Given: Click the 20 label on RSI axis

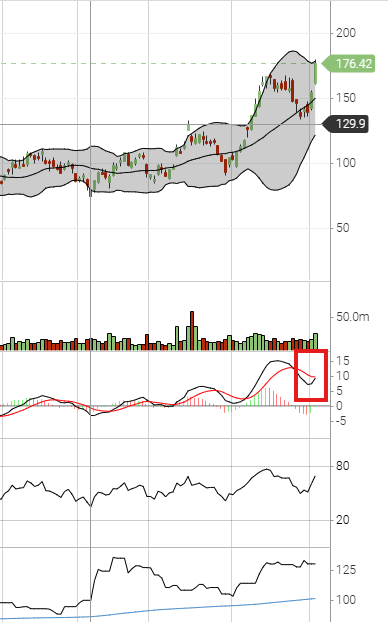Looking at the screenshot, I should pos(343,520).
